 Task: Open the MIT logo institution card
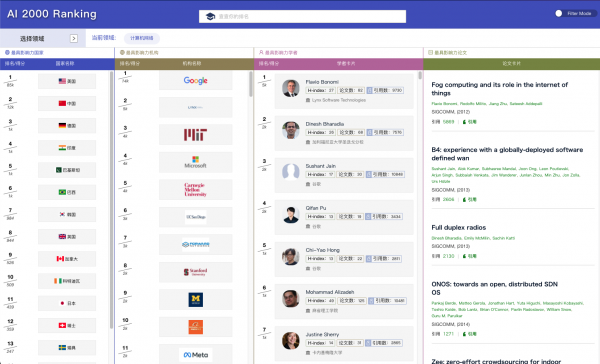click(196, 135)
